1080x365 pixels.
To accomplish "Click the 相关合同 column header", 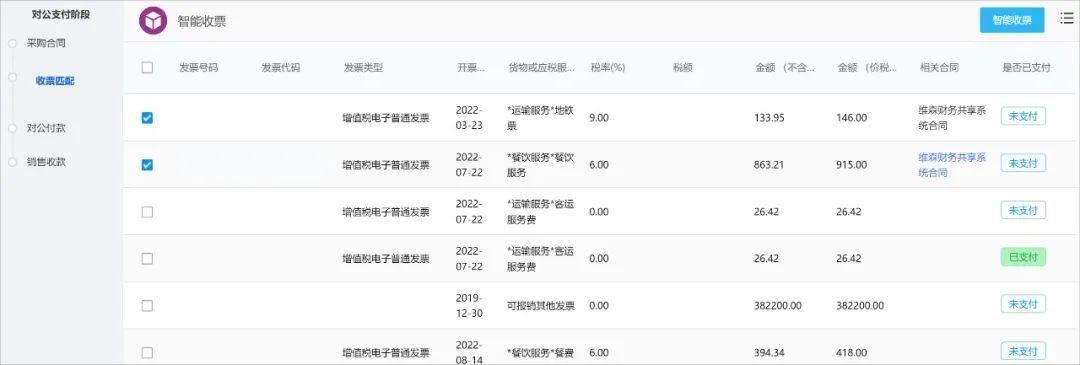I will coord(939,67).
